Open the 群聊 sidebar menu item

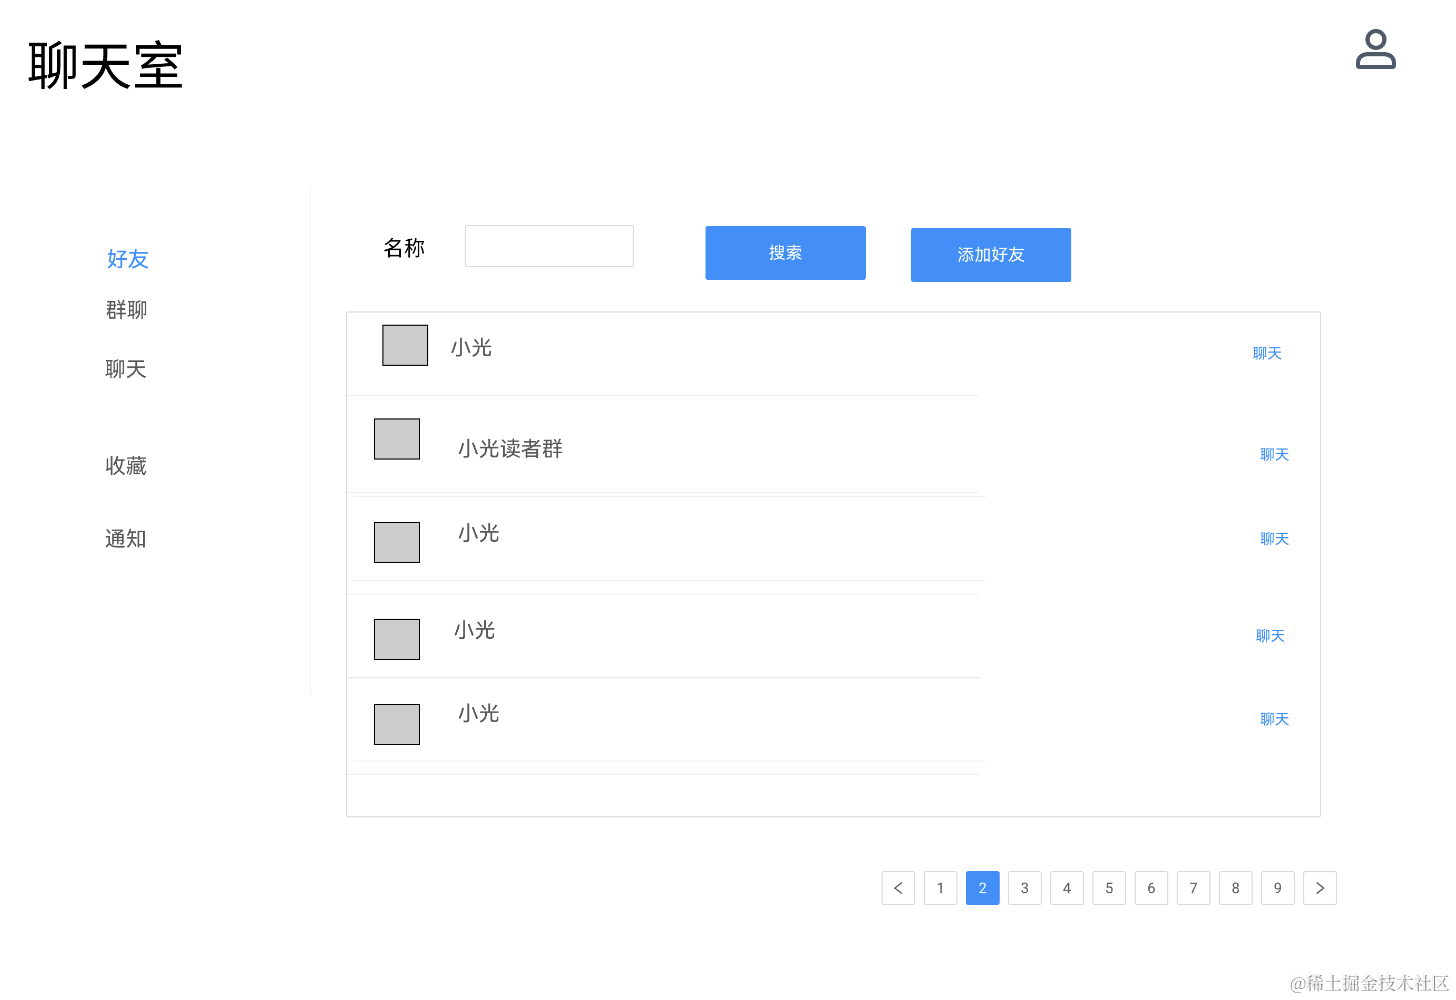click(127, 310)
